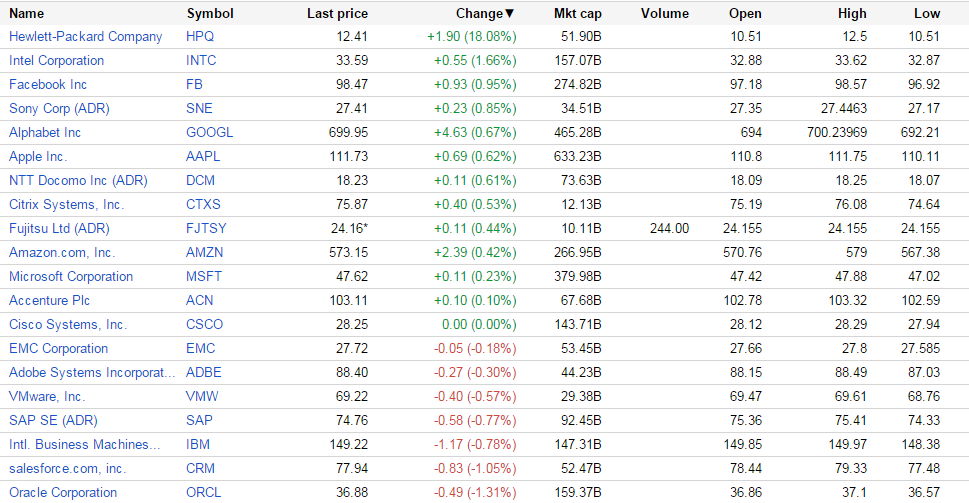Open Microsoft Corporation link
The height and width of the screenshot is (503, 969).
(x=71, y=277)
